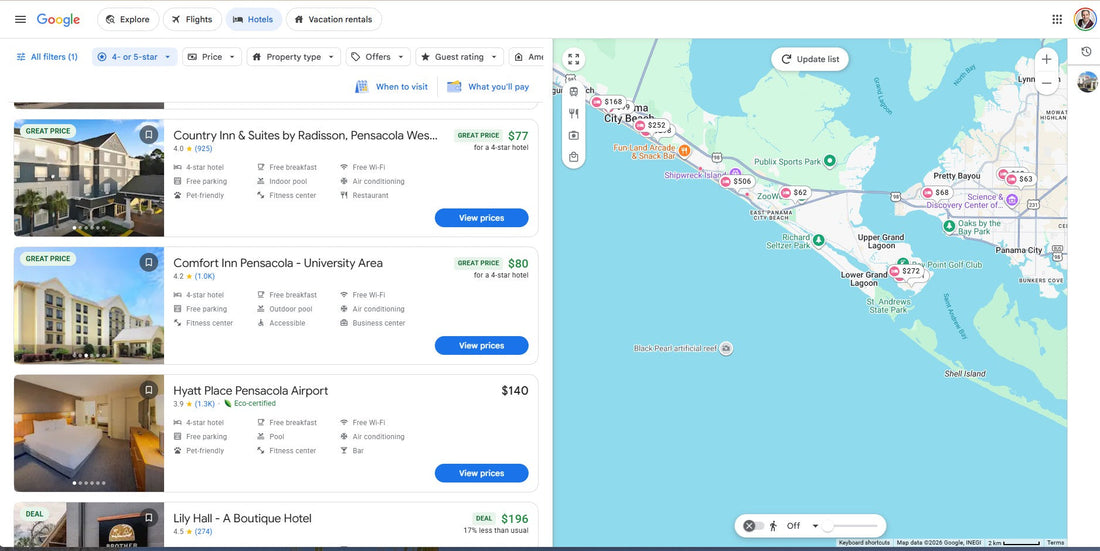Screen dimensions: 1100x551
Task: Open Comfort Inn Pensacola - University Area title
Action: pyautogui.click(x=278, y=263)
